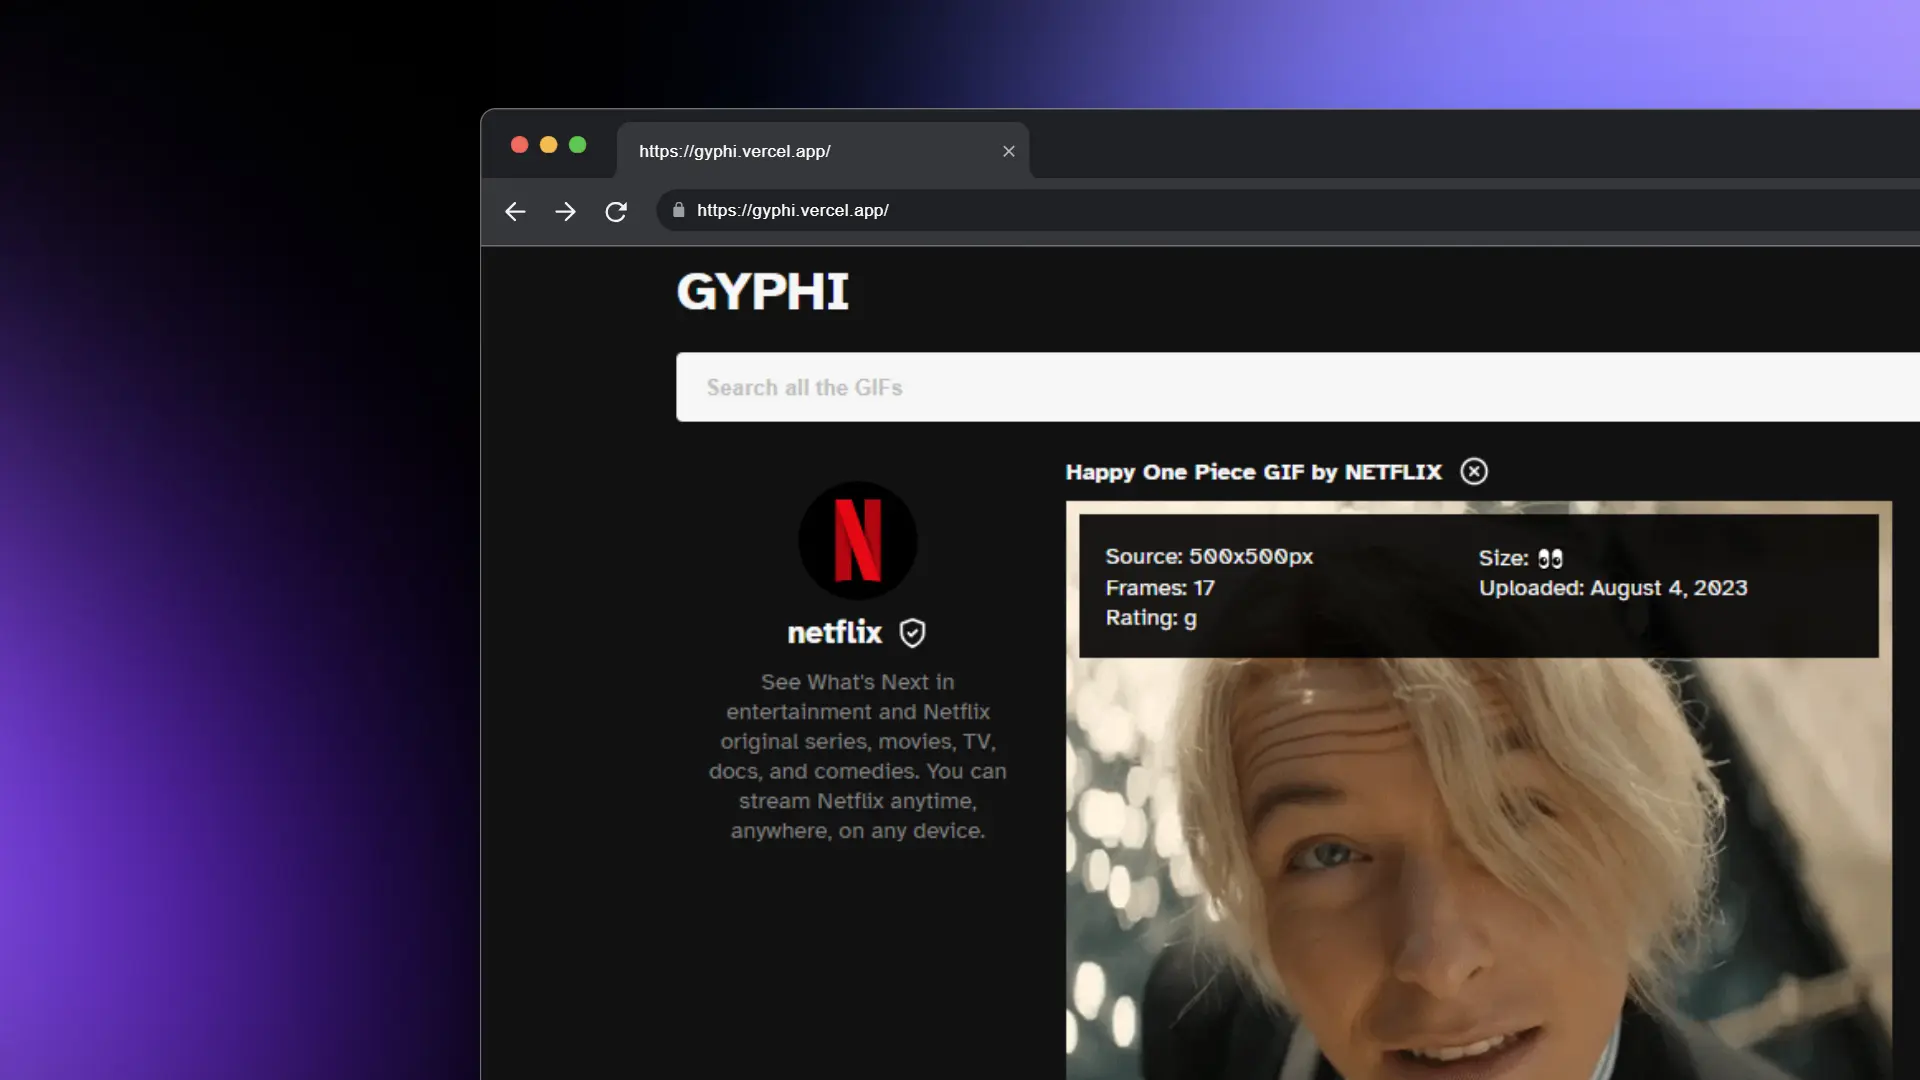Click the Rating: g label
This screenshot has height=1080, width=1920.
[1150, 618]
